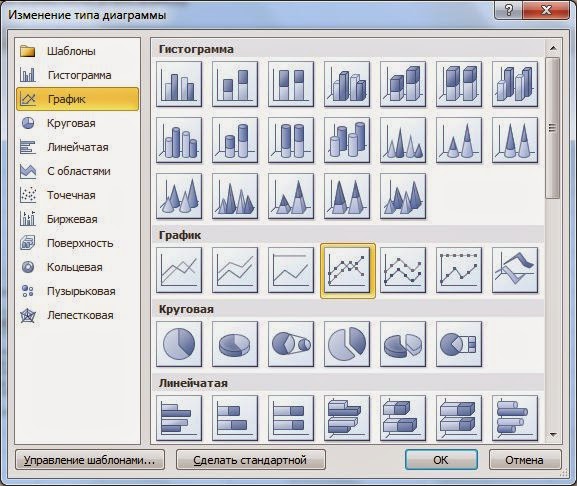Screen dimensions: 577x486
Task: Switch to the Гистограмма category
Action: click(78, 75)
